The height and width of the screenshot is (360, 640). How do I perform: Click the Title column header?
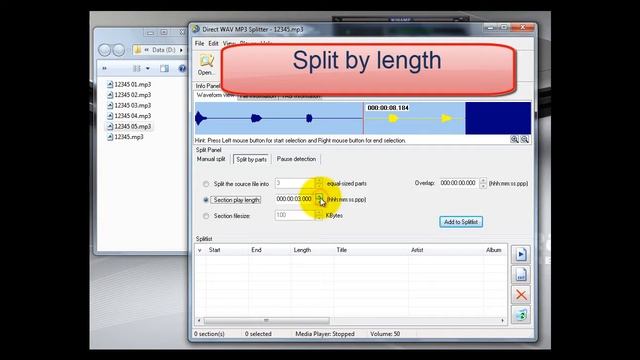click(x=371, y=250)
